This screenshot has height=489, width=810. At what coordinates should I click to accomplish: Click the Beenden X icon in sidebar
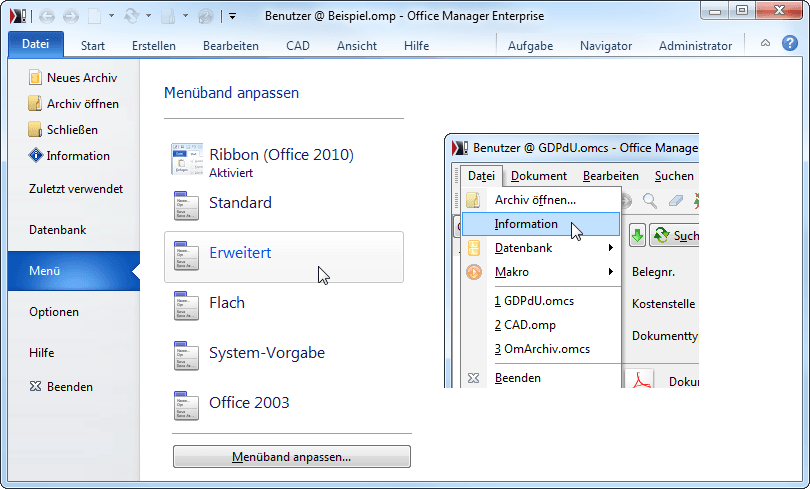coord(35,386)
